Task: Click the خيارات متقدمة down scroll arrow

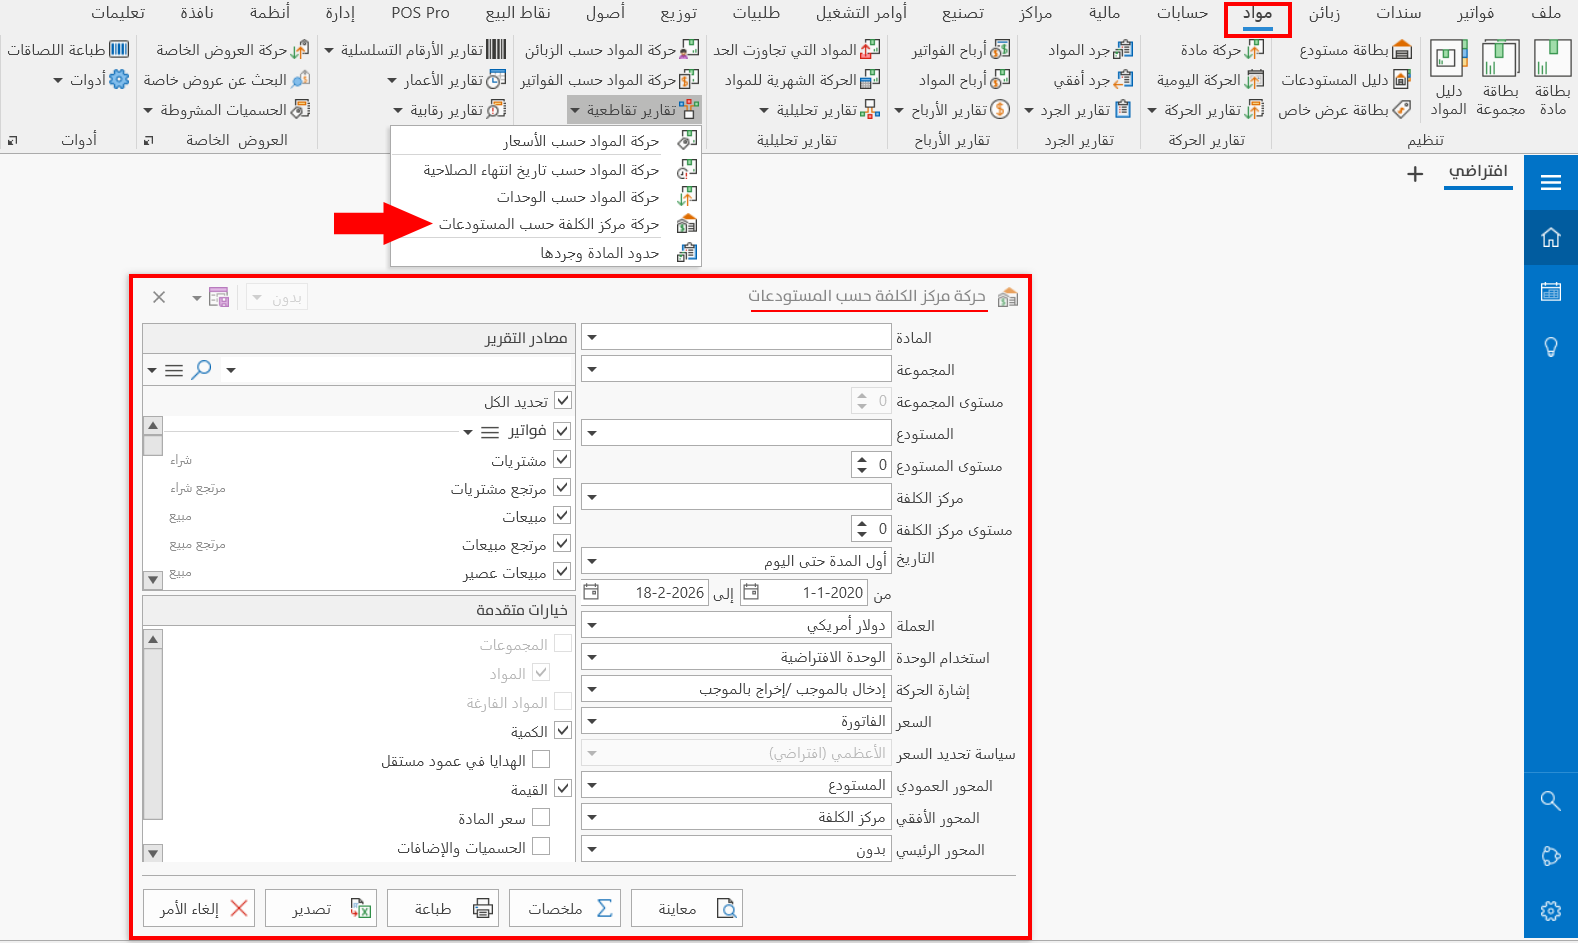Action: point(153,853)
